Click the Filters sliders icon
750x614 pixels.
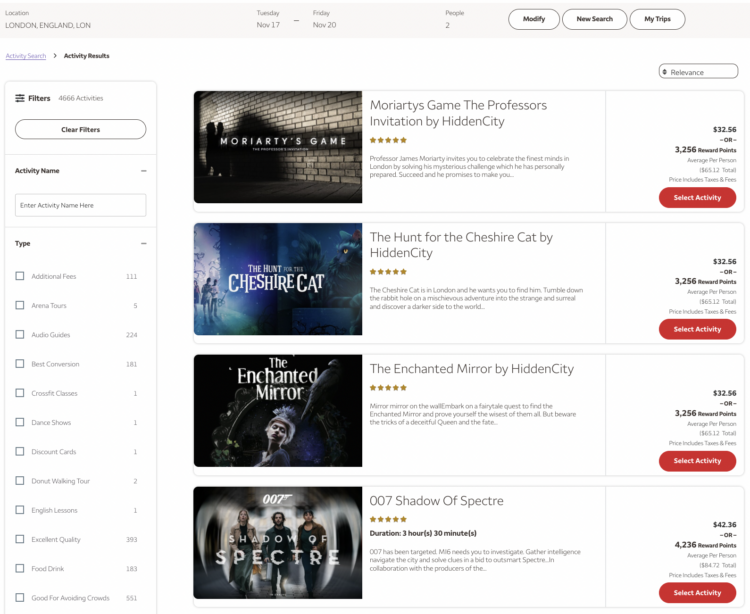tap(20, 98)
